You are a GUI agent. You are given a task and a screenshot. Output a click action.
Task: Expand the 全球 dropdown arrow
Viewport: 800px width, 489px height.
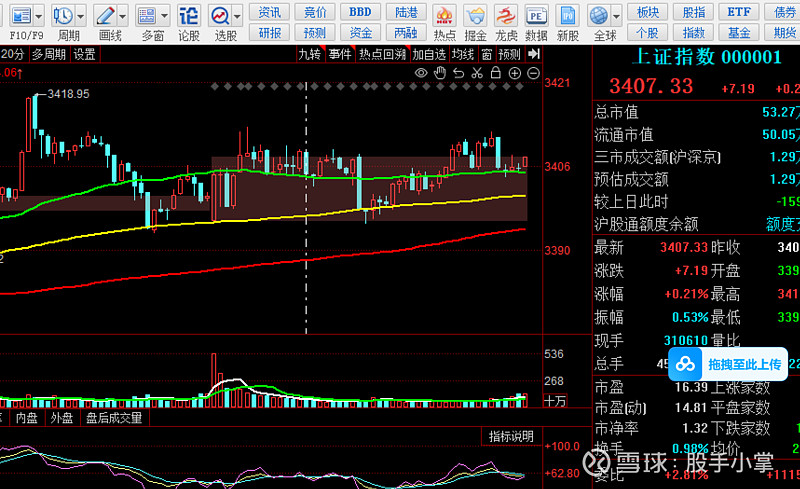[x=616, y=17]
